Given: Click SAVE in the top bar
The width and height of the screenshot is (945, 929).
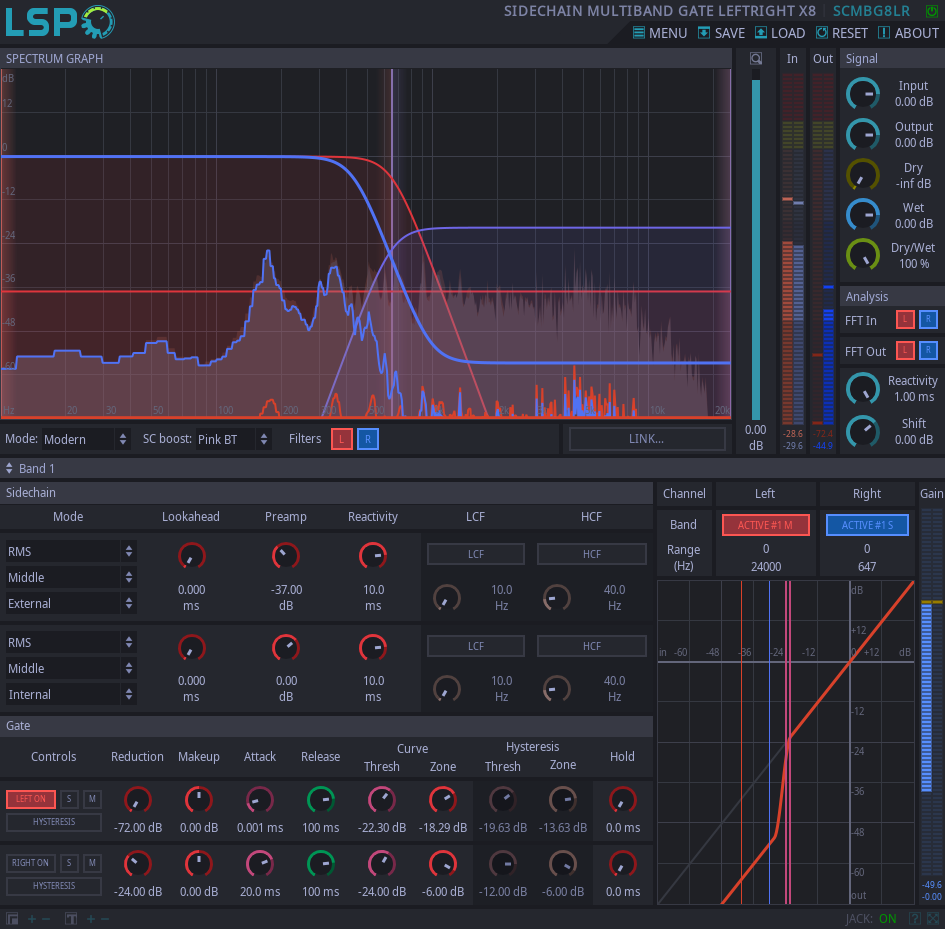Looking at the screenshot, I should [x=721, y=33].
